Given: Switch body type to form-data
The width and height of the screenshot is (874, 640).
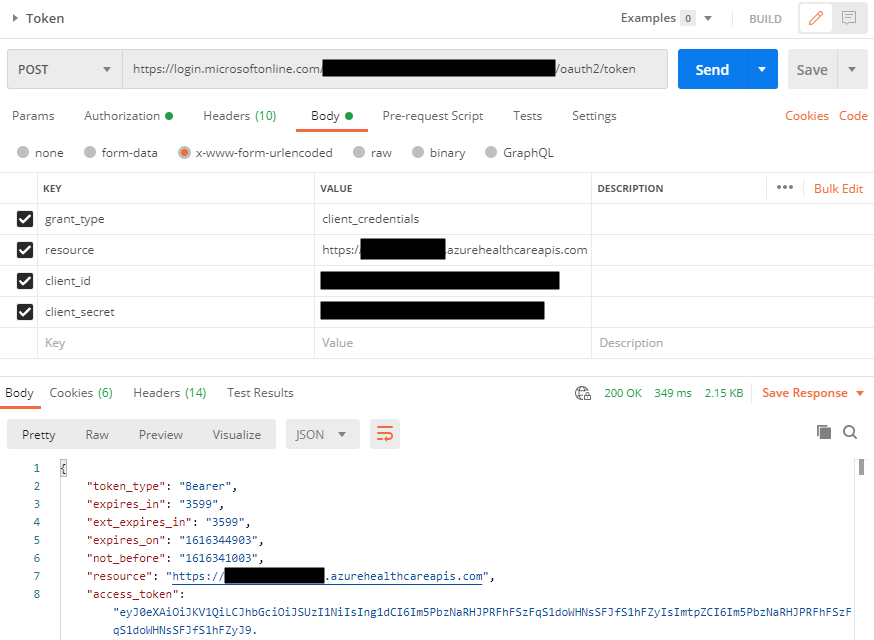Looking at the screenshot, I should pyautogui.click(x=90, y=152).
